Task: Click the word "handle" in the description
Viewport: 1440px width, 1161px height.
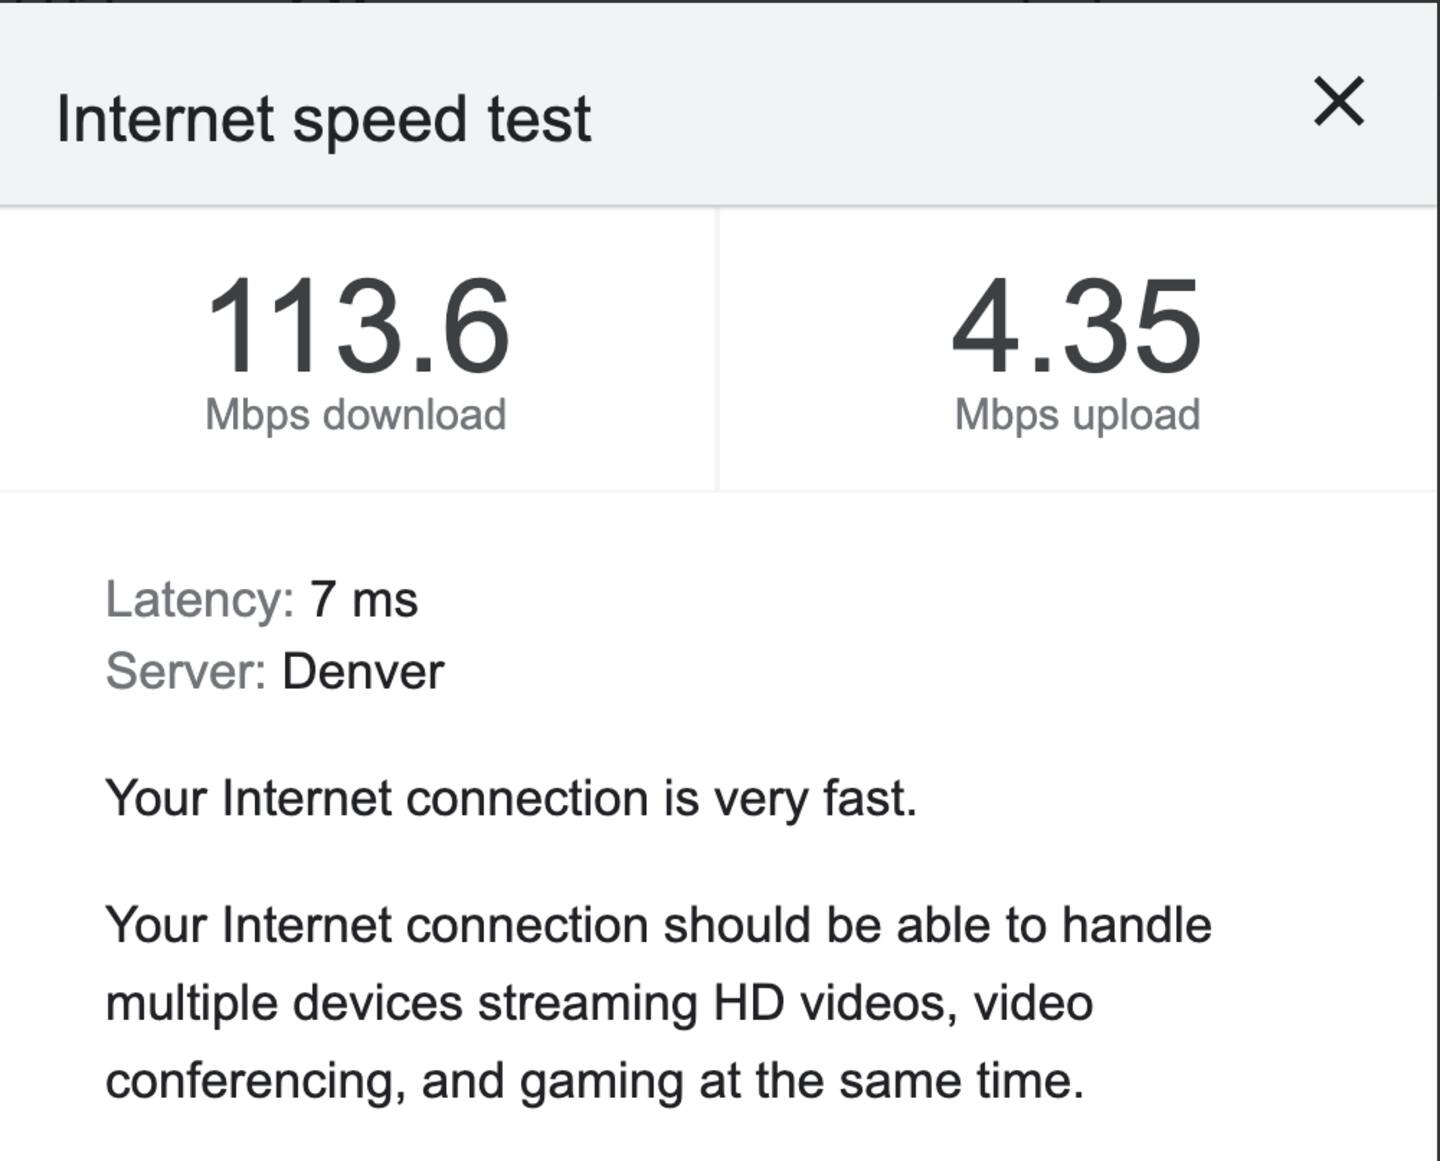Action: click(1136, 925)
